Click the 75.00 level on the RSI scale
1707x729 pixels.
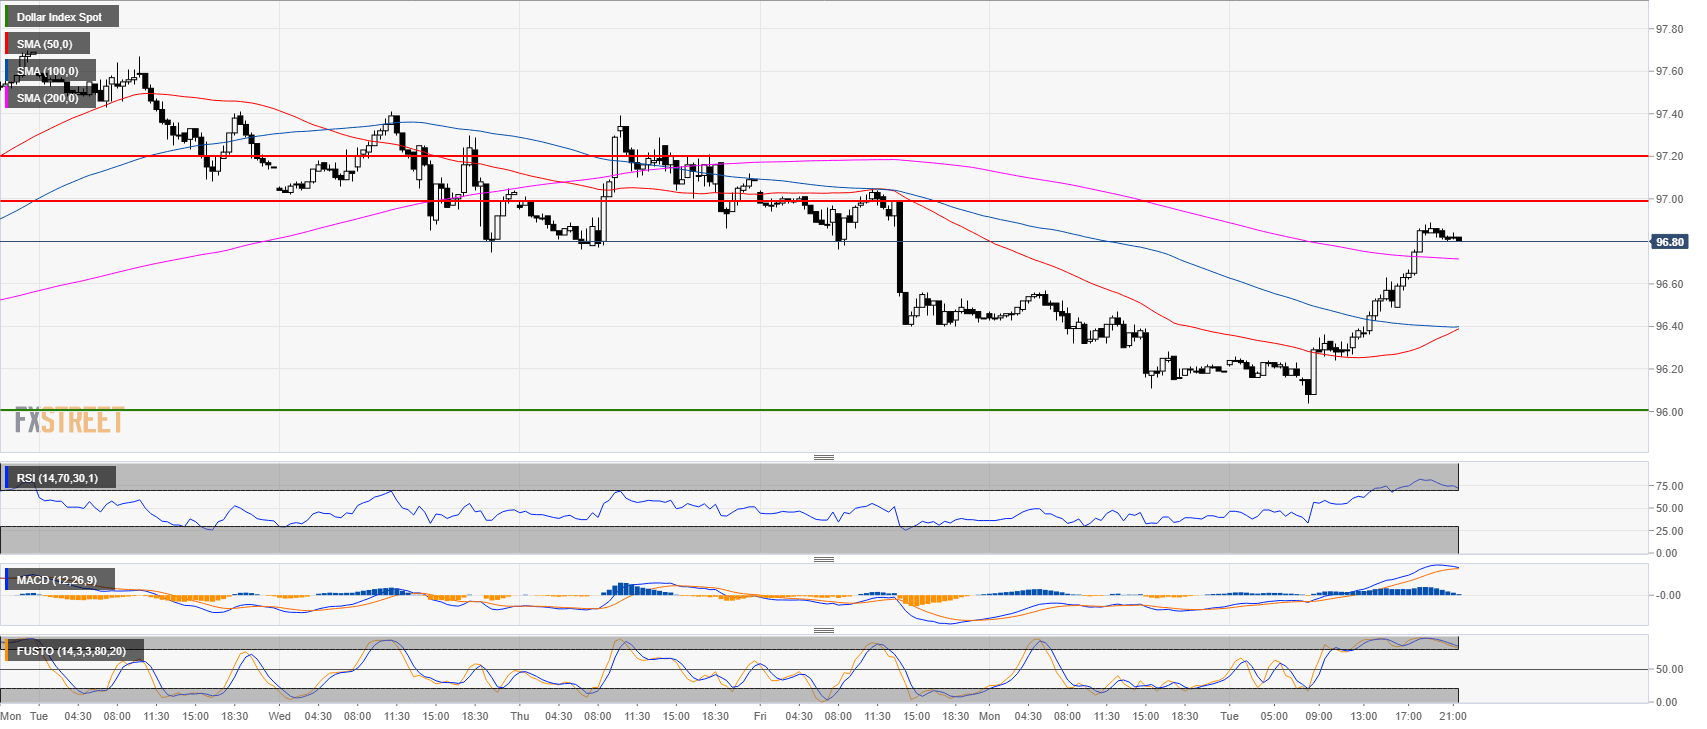point(1669,486)
